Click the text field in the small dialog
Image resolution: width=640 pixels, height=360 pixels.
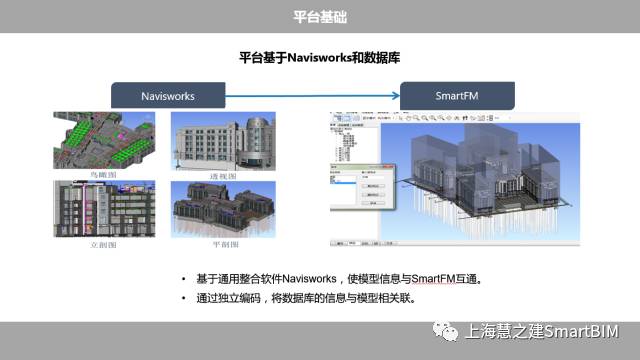[x=373, y=177]
